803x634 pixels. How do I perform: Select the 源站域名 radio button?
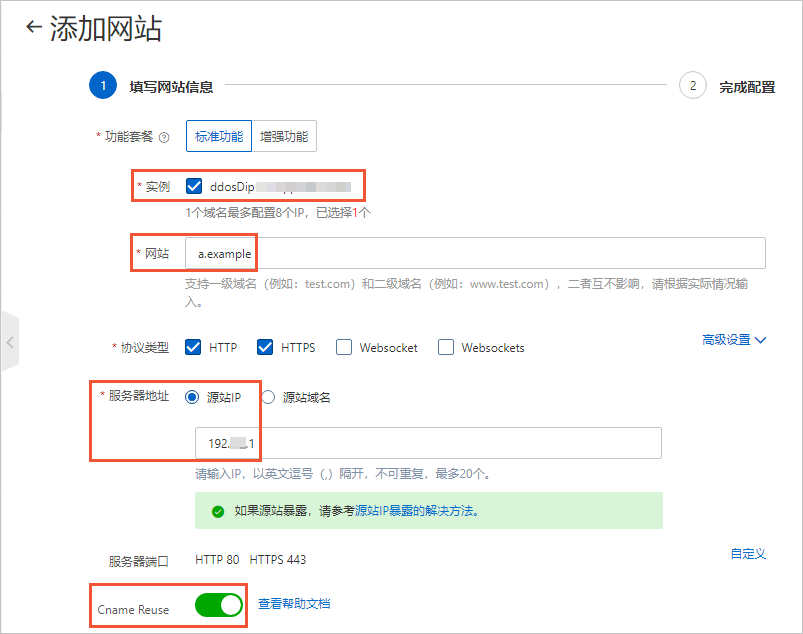267,394
